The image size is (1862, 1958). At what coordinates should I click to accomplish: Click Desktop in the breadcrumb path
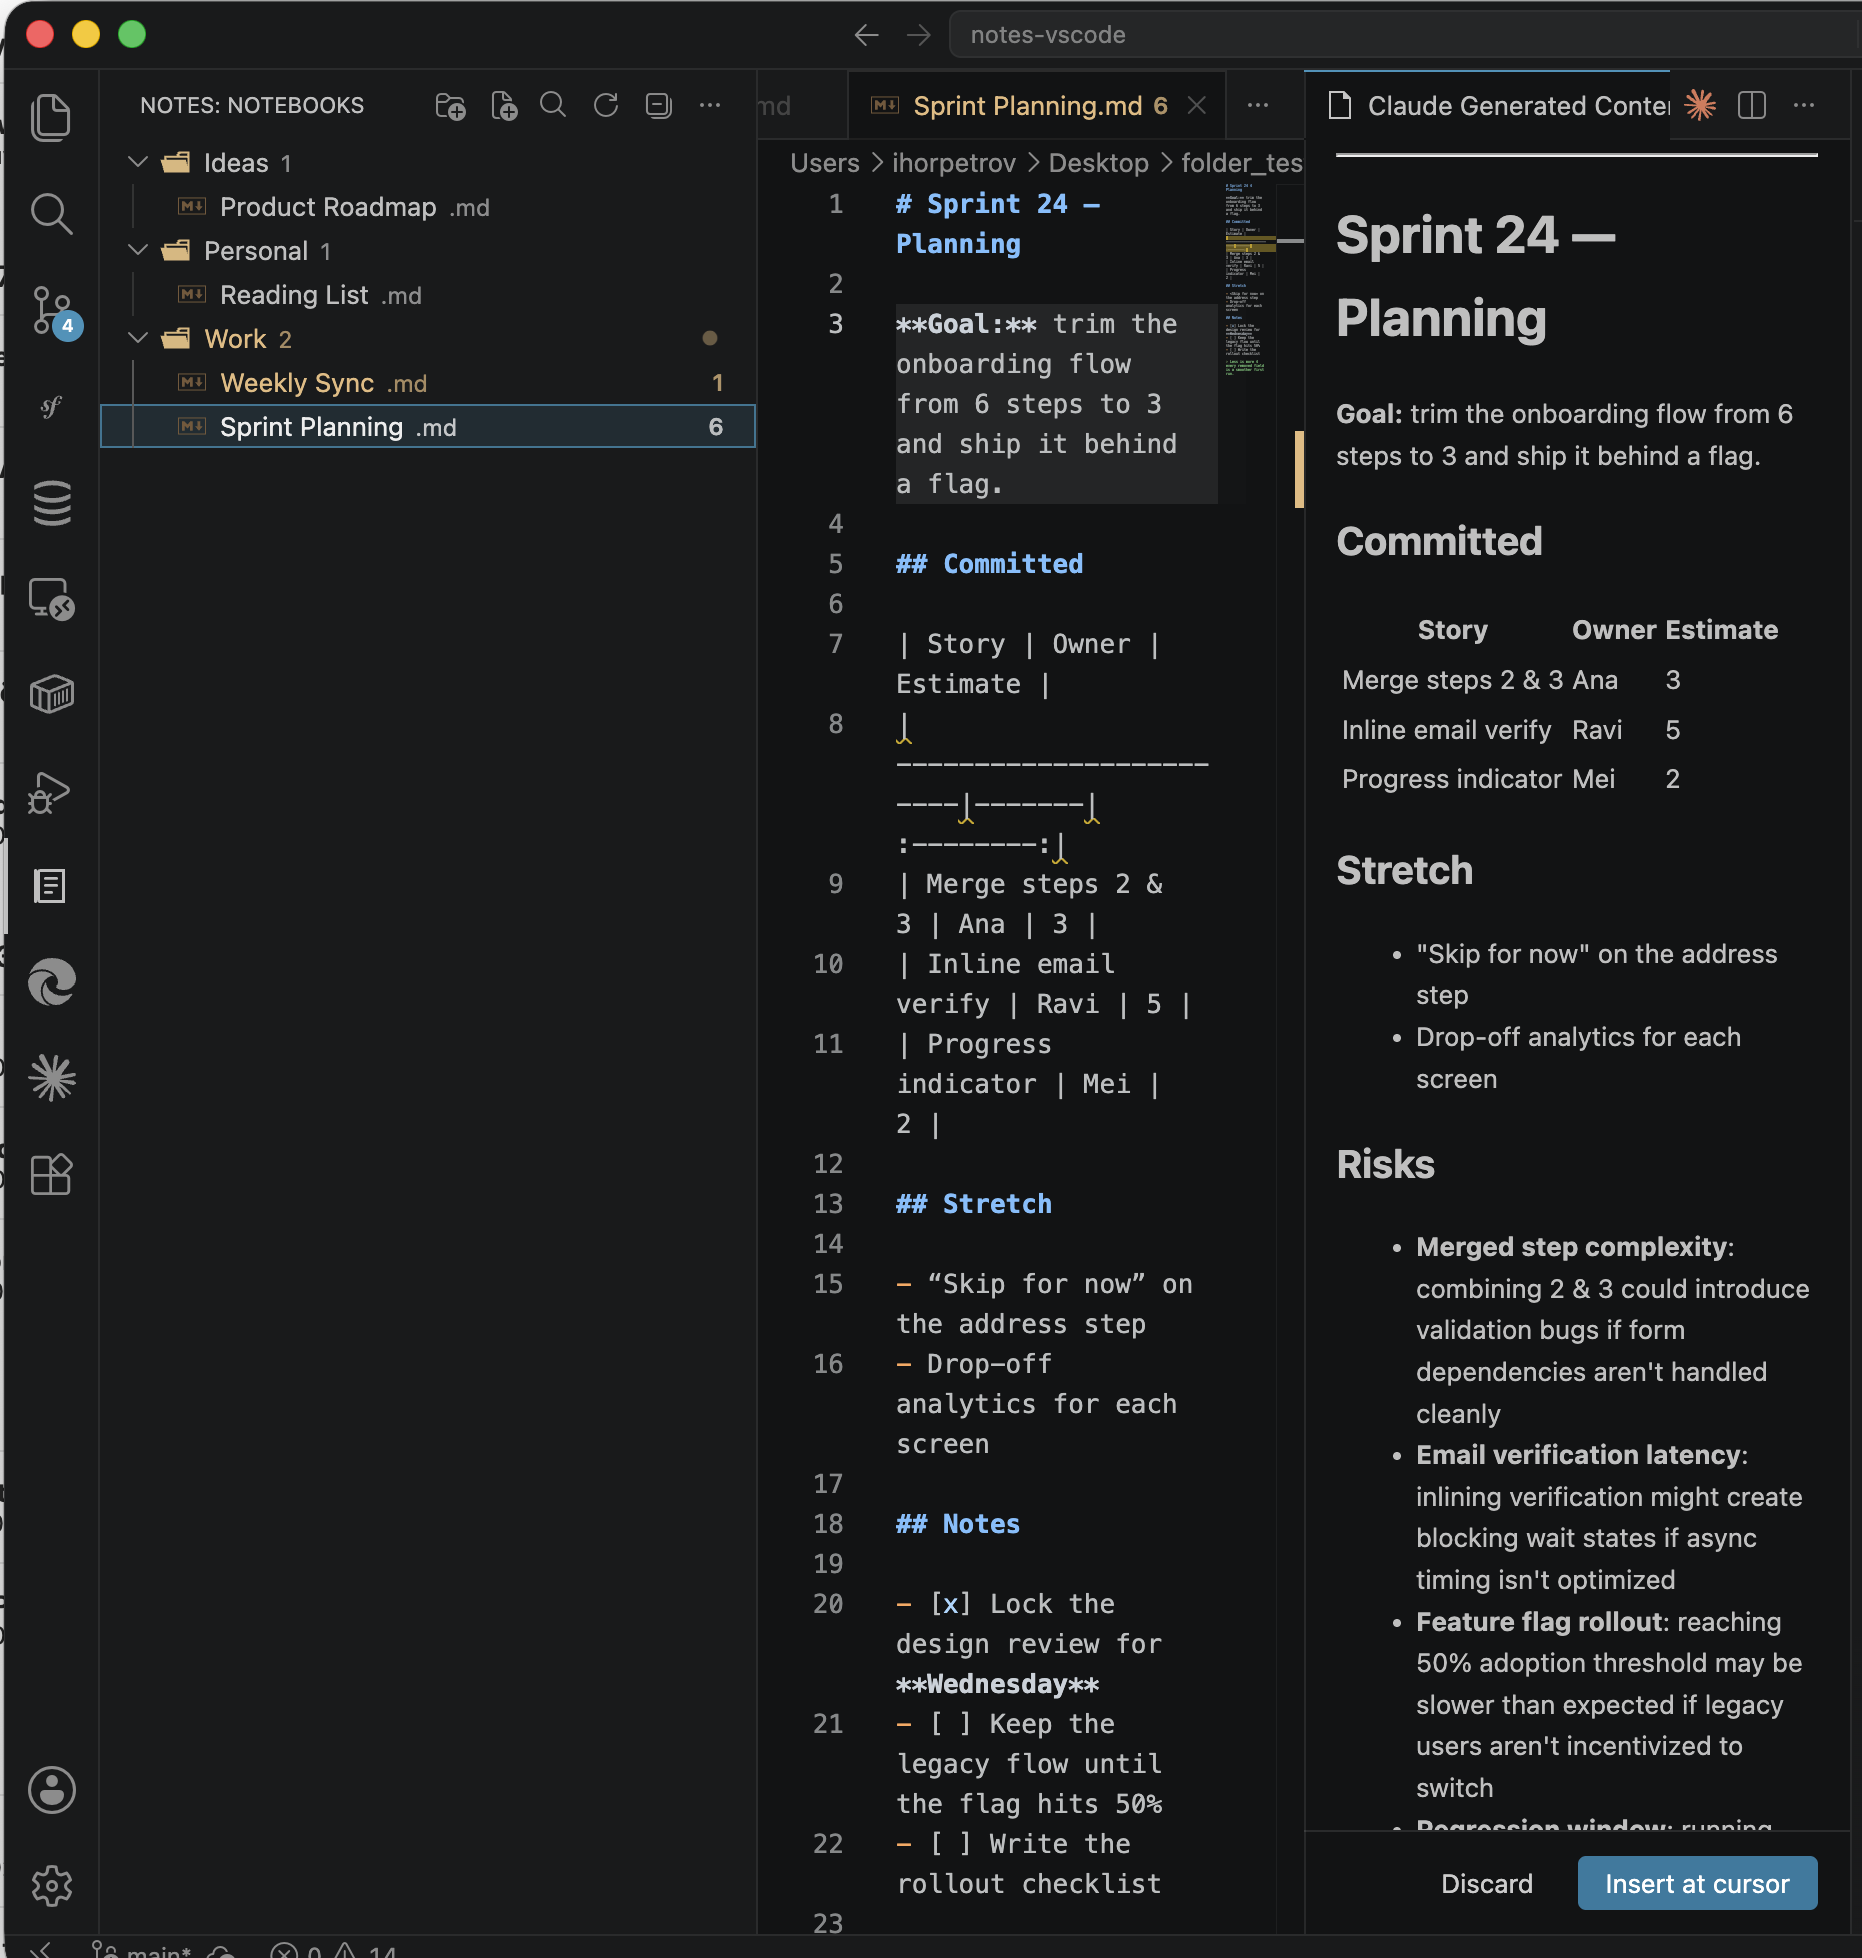coord(1098,163)
